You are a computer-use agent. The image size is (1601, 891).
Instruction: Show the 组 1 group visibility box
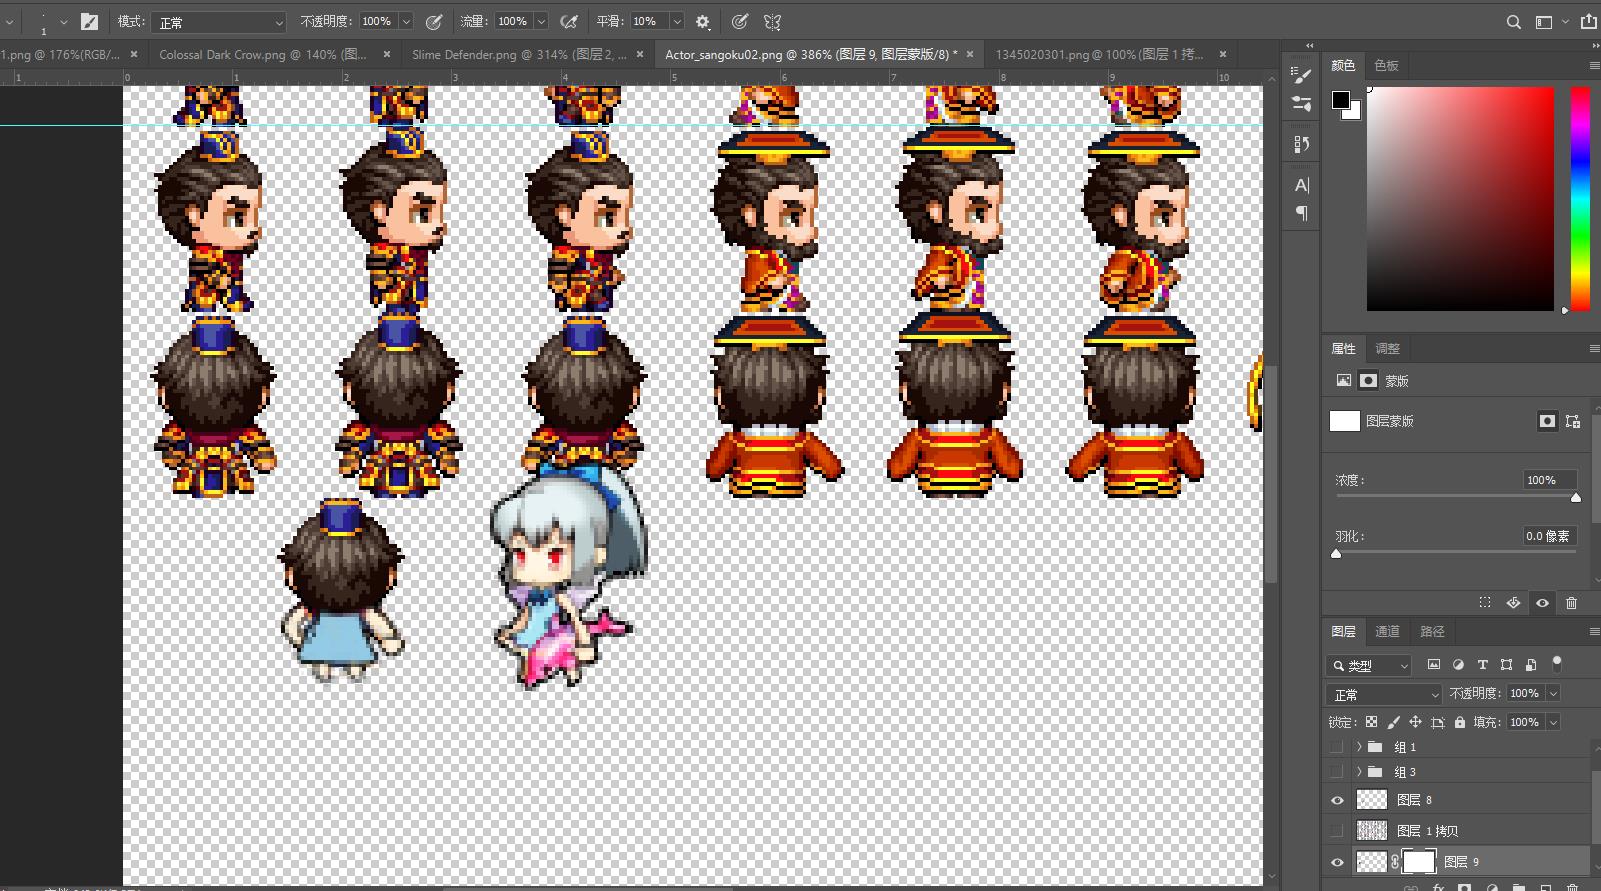1337,747
